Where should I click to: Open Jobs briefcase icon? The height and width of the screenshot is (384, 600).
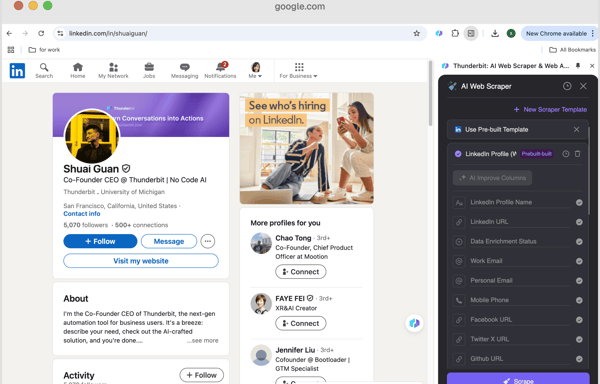pyautogui.click(x=149, y=67)
